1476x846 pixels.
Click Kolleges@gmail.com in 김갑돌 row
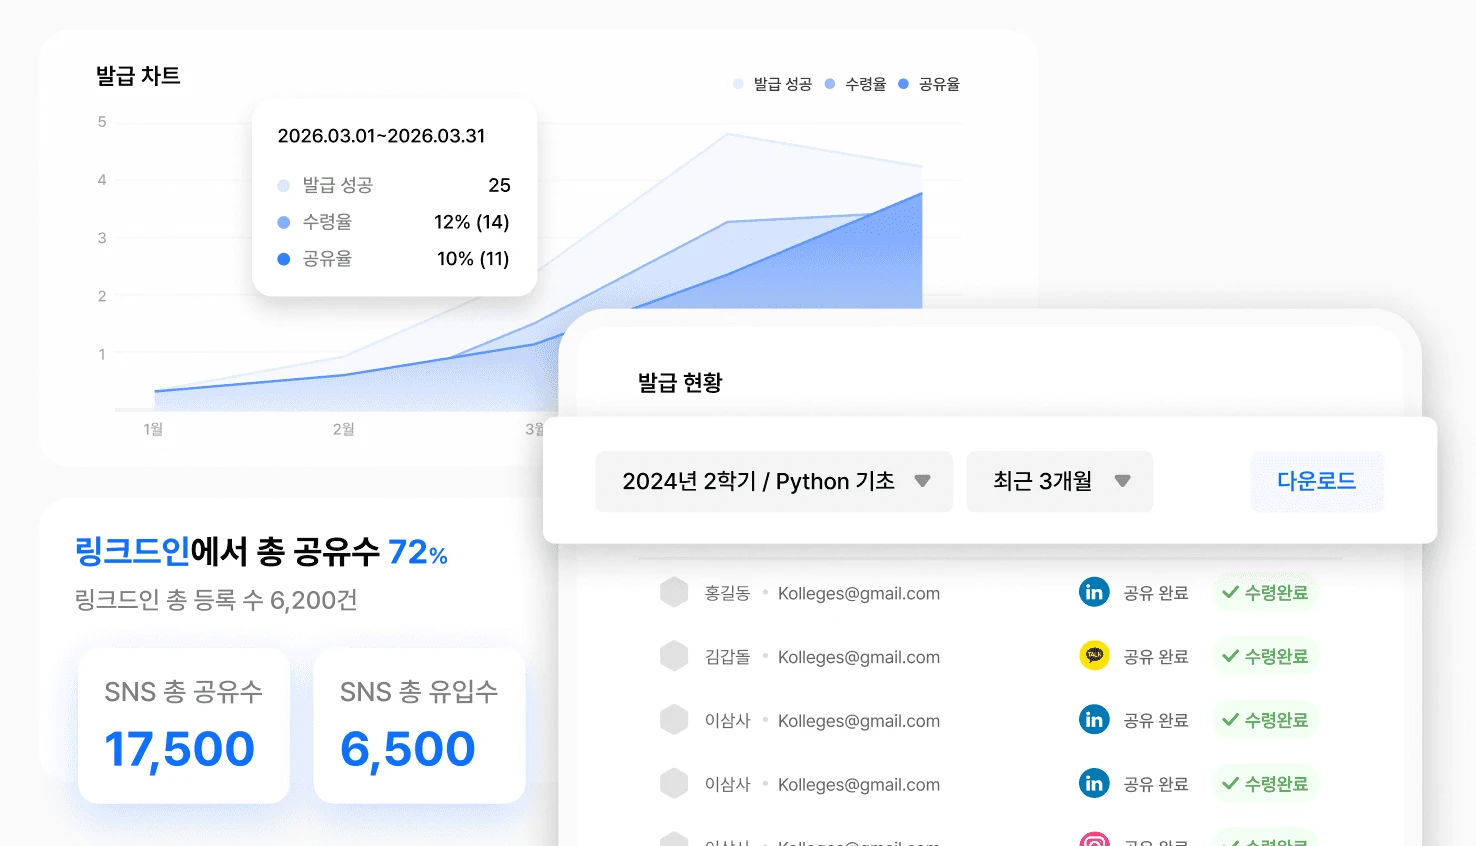pyautogui.click(x=859, y=657)
